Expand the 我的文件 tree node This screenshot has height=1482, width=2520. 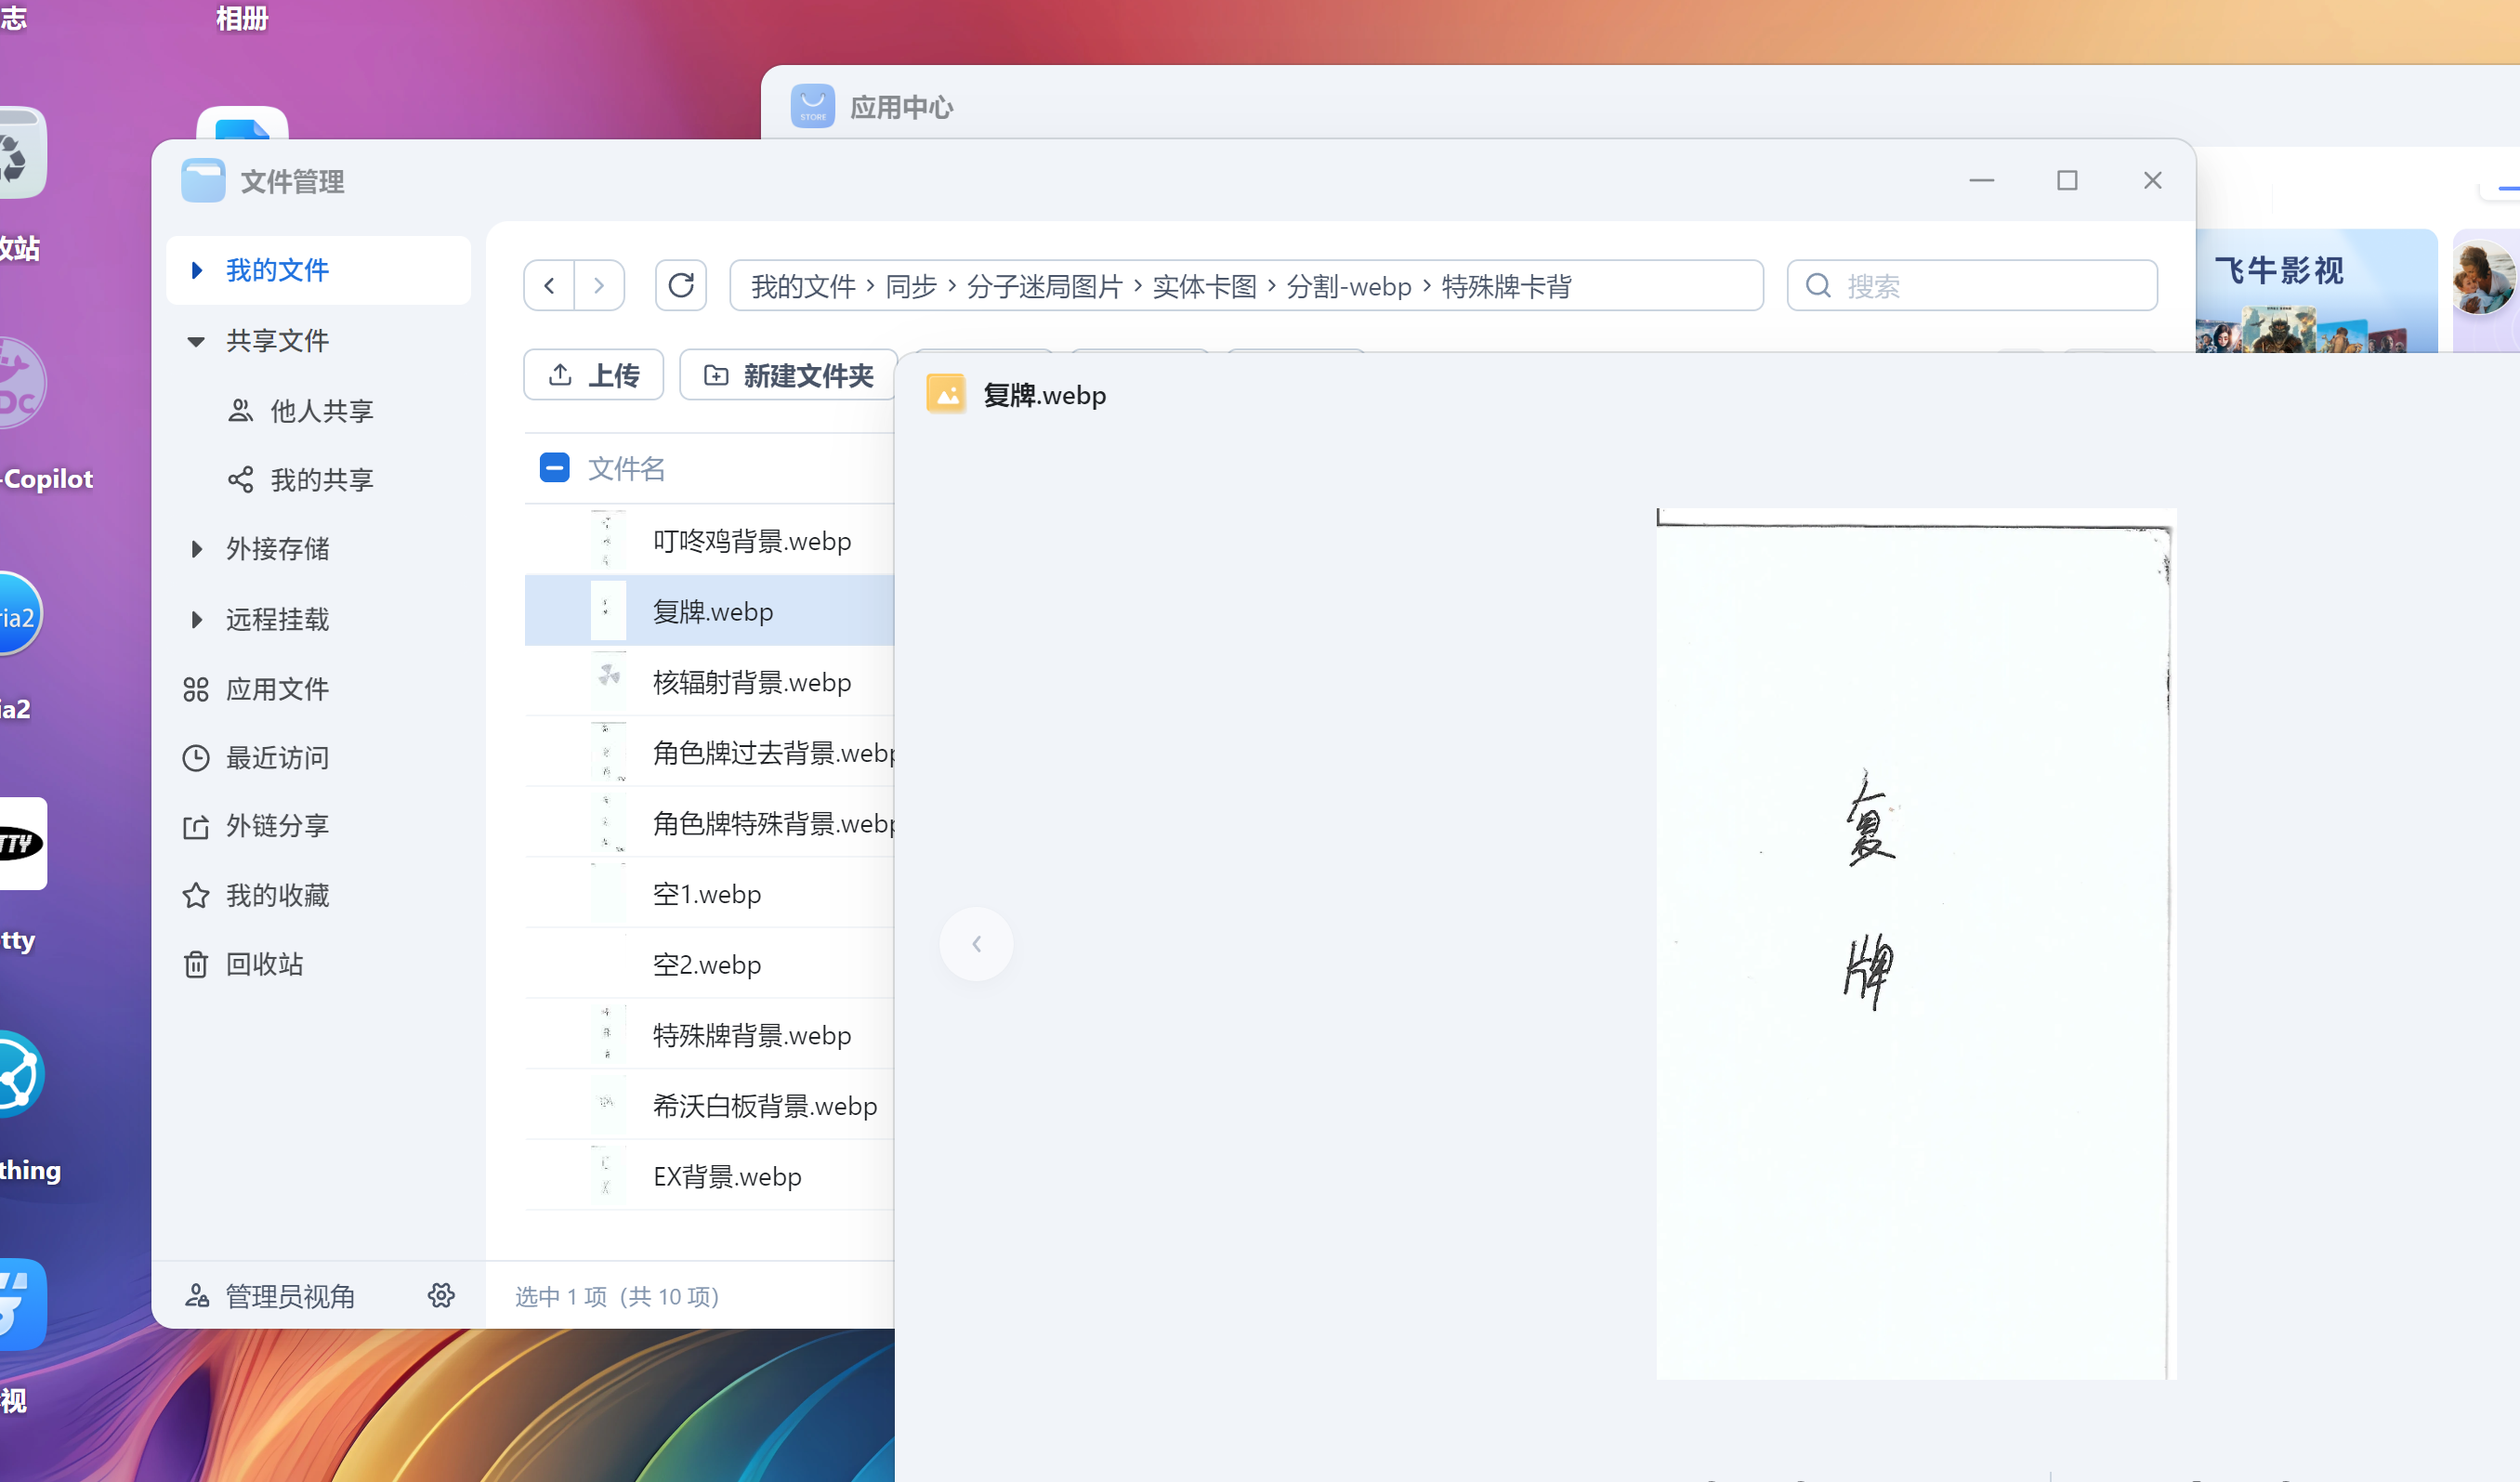click(197, 270)
